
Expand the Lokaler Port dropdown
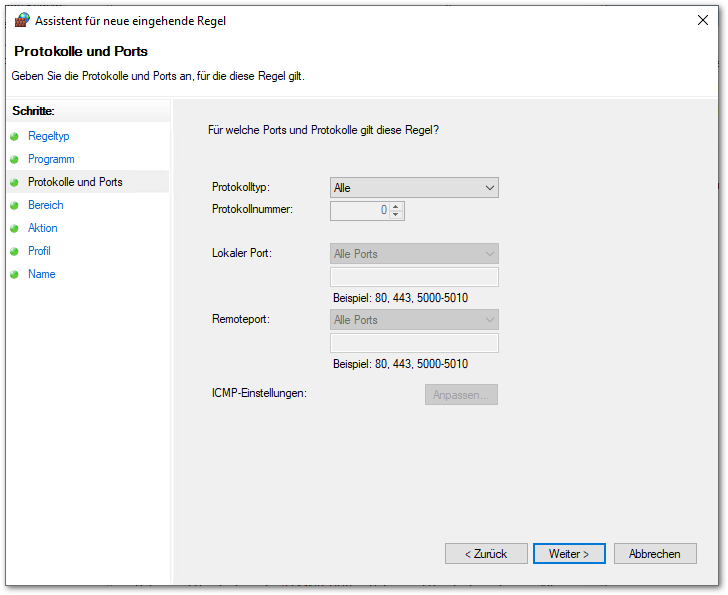(414, 254)
